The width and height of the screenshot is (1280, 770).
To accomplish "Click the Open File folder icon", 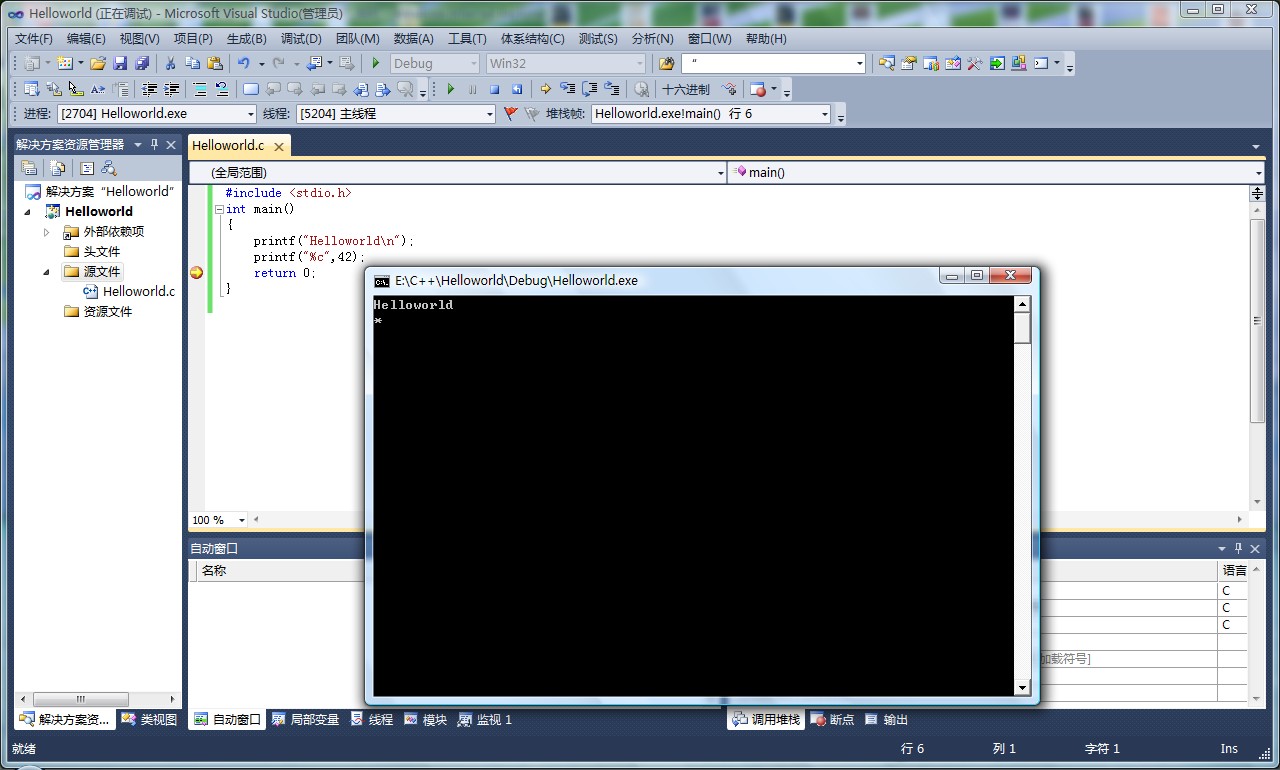I will pyautogui.click(x=97, y=63).
